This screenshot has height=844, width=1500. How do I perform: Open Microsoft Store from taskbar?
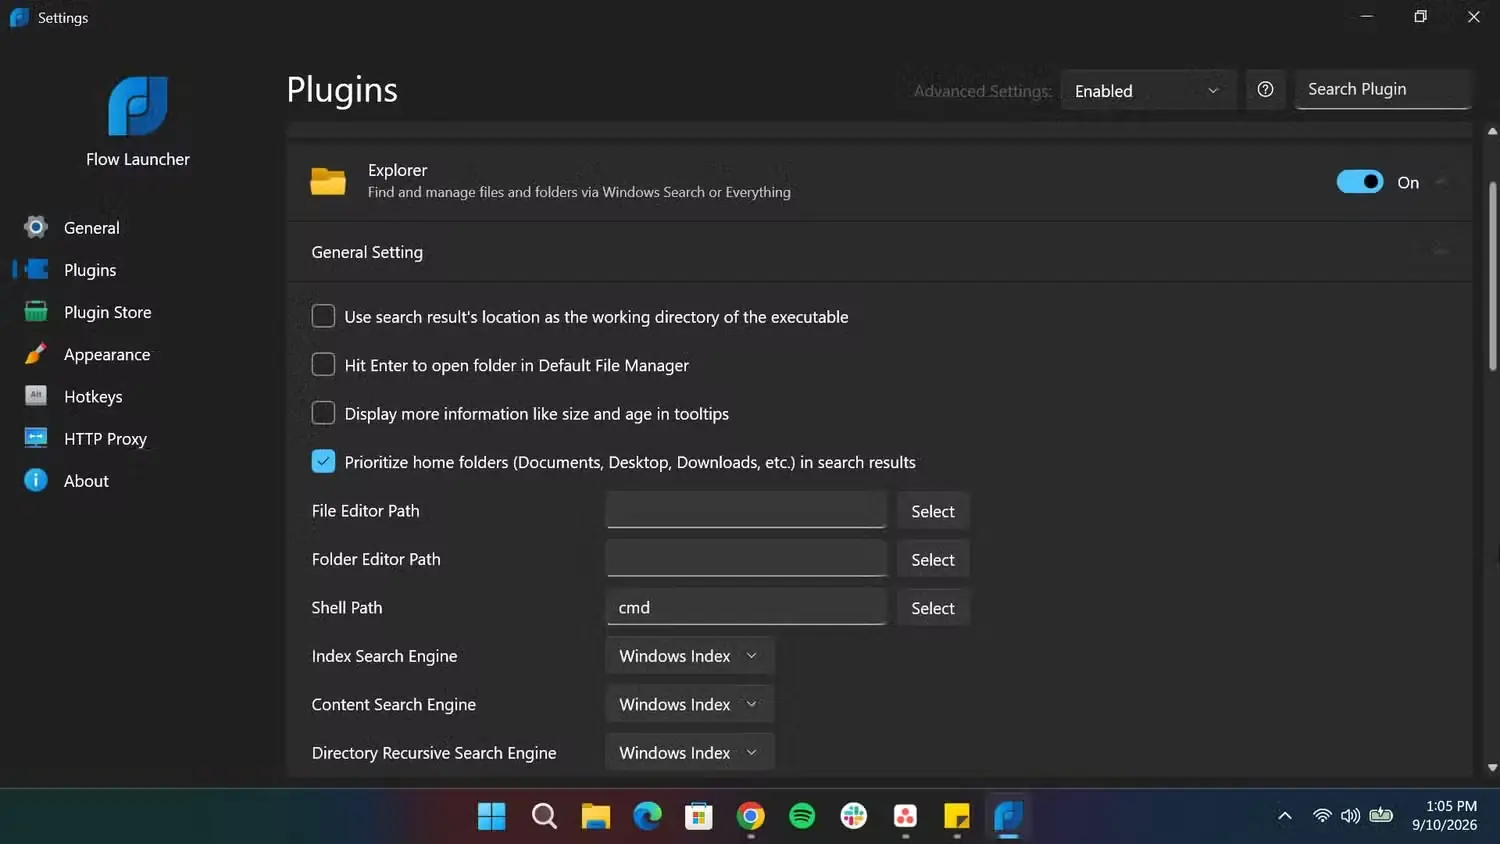[x=699, y=816]
